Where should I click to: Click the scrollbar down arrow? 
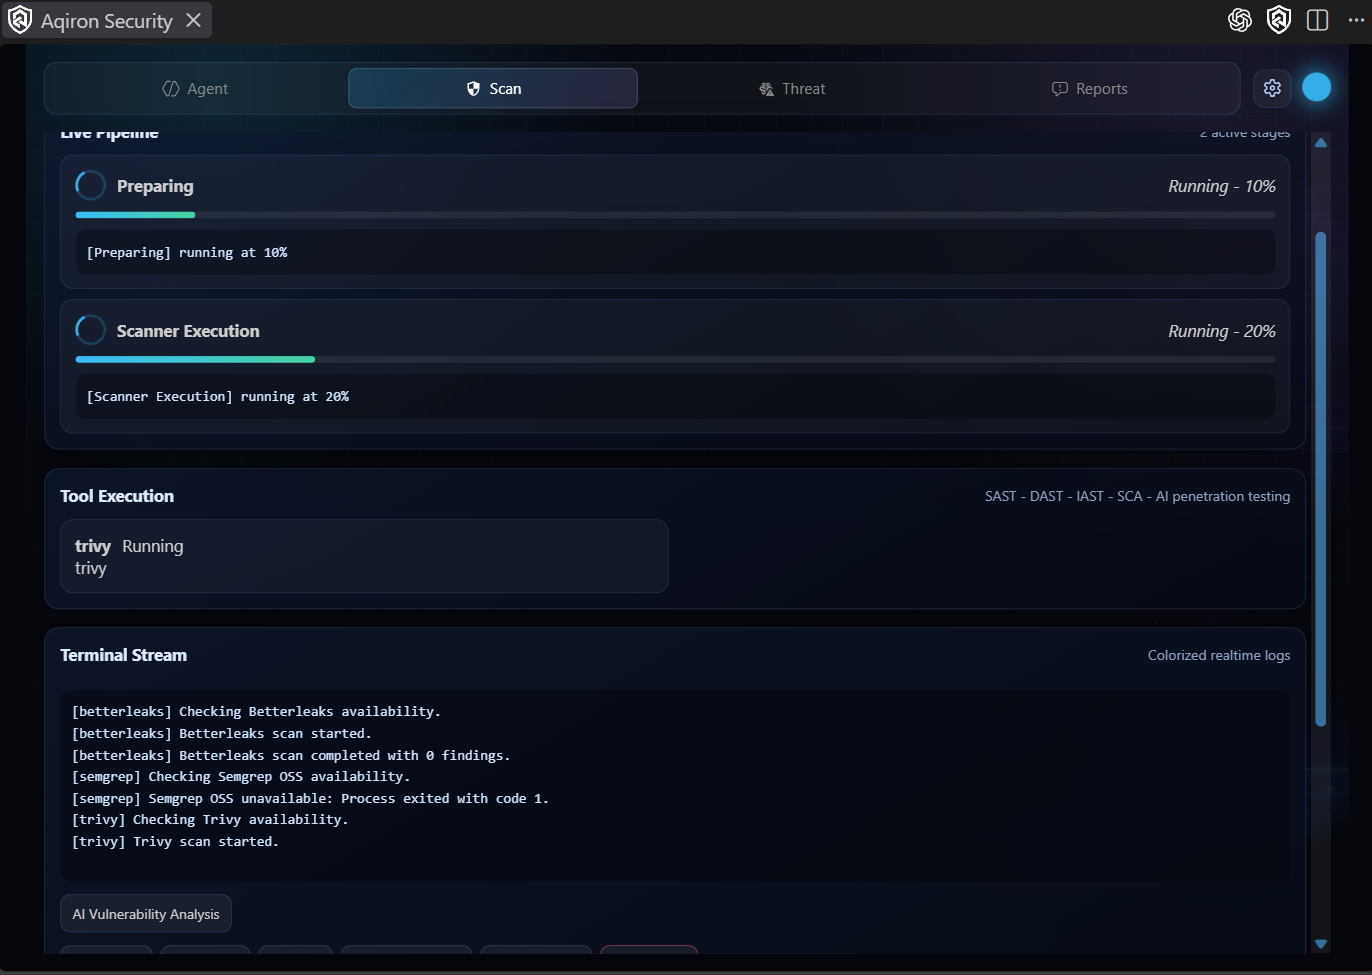pos(1321,943)
